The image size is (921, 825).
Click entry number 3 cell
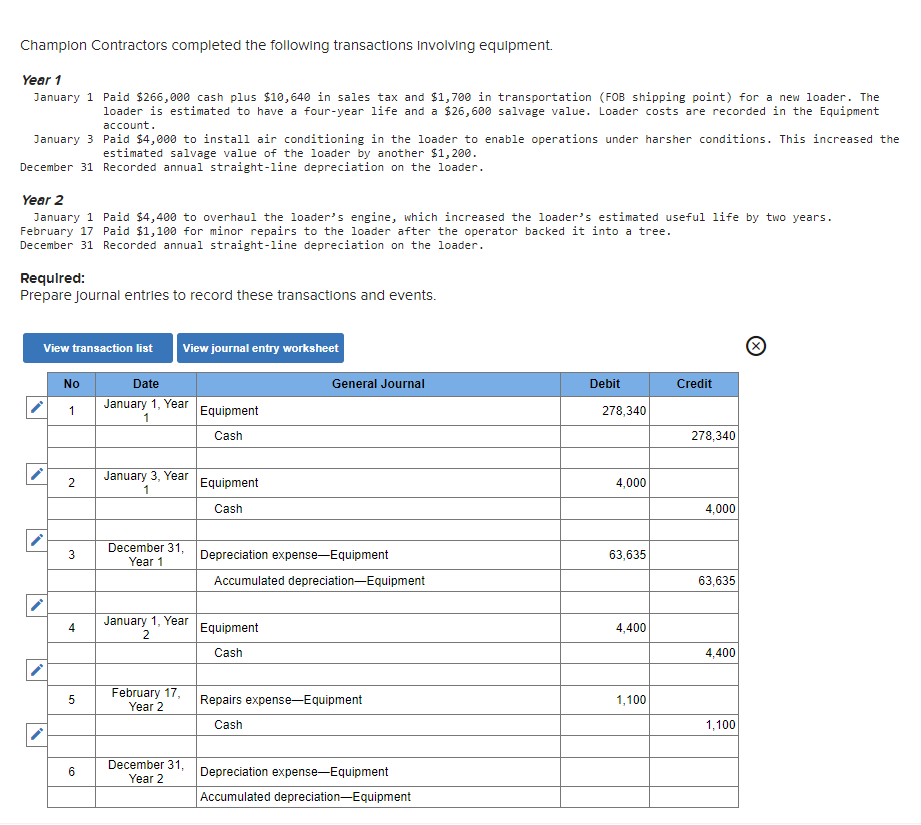pos(72,555)
